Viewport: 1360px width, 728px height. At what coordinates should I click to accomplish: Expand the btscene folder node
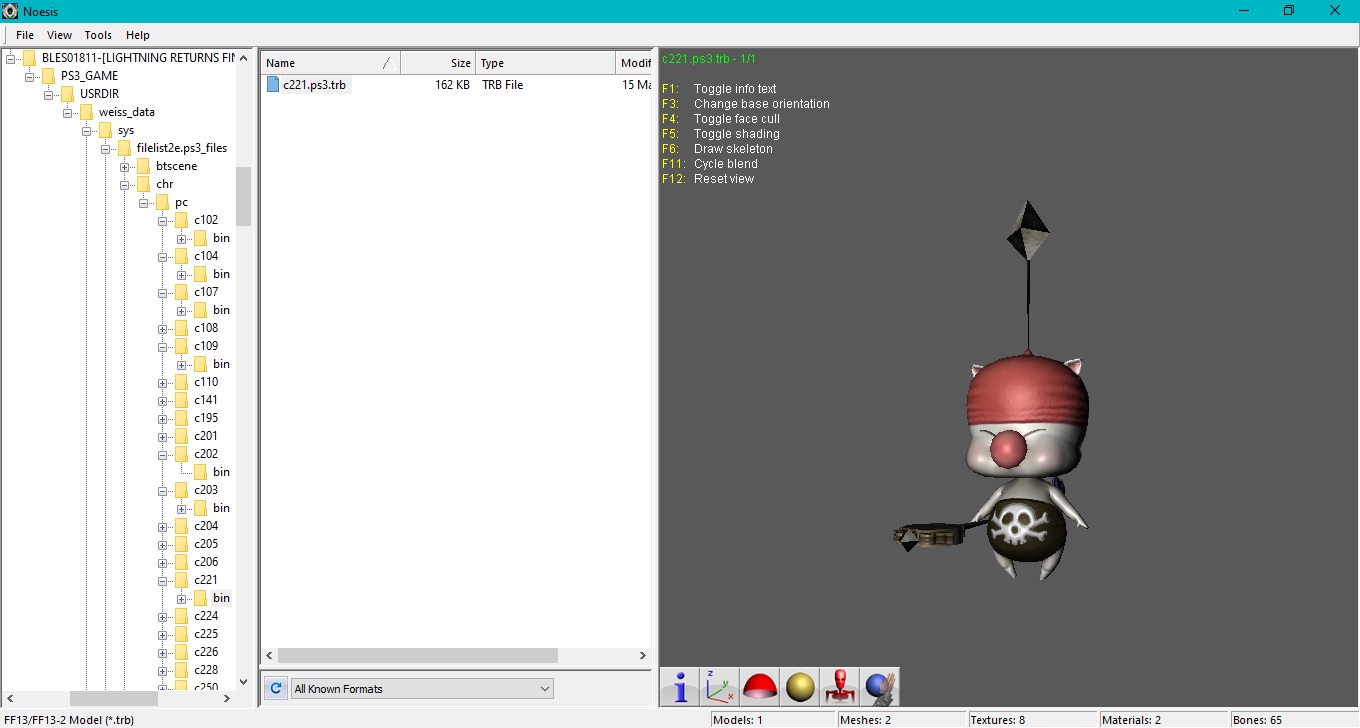[x=124, y=166]
